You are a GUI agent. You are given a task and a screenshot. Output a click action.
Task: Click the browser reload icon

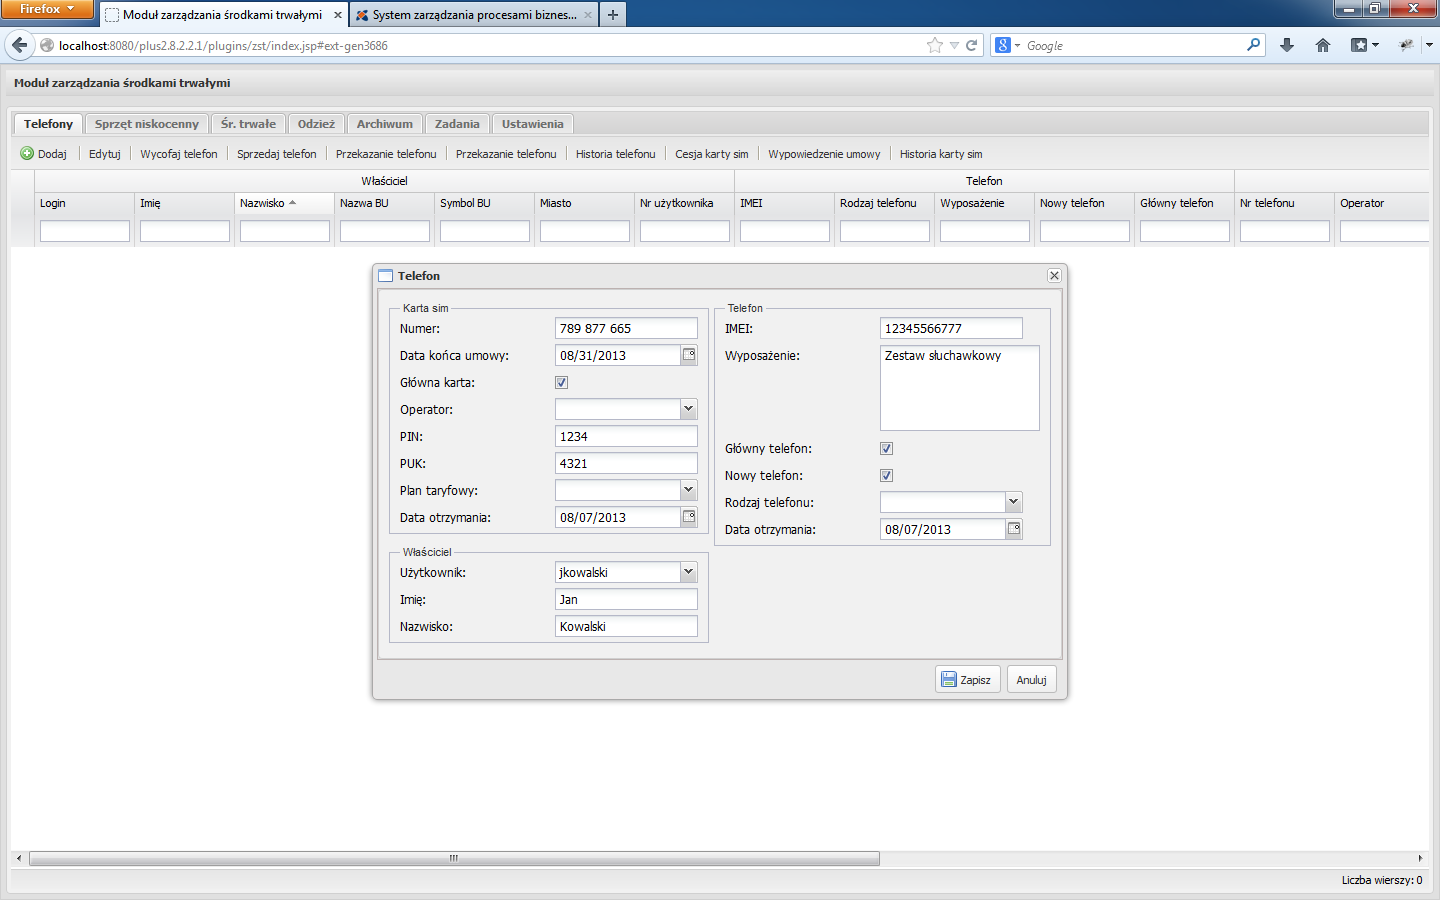tap(971, 45)
